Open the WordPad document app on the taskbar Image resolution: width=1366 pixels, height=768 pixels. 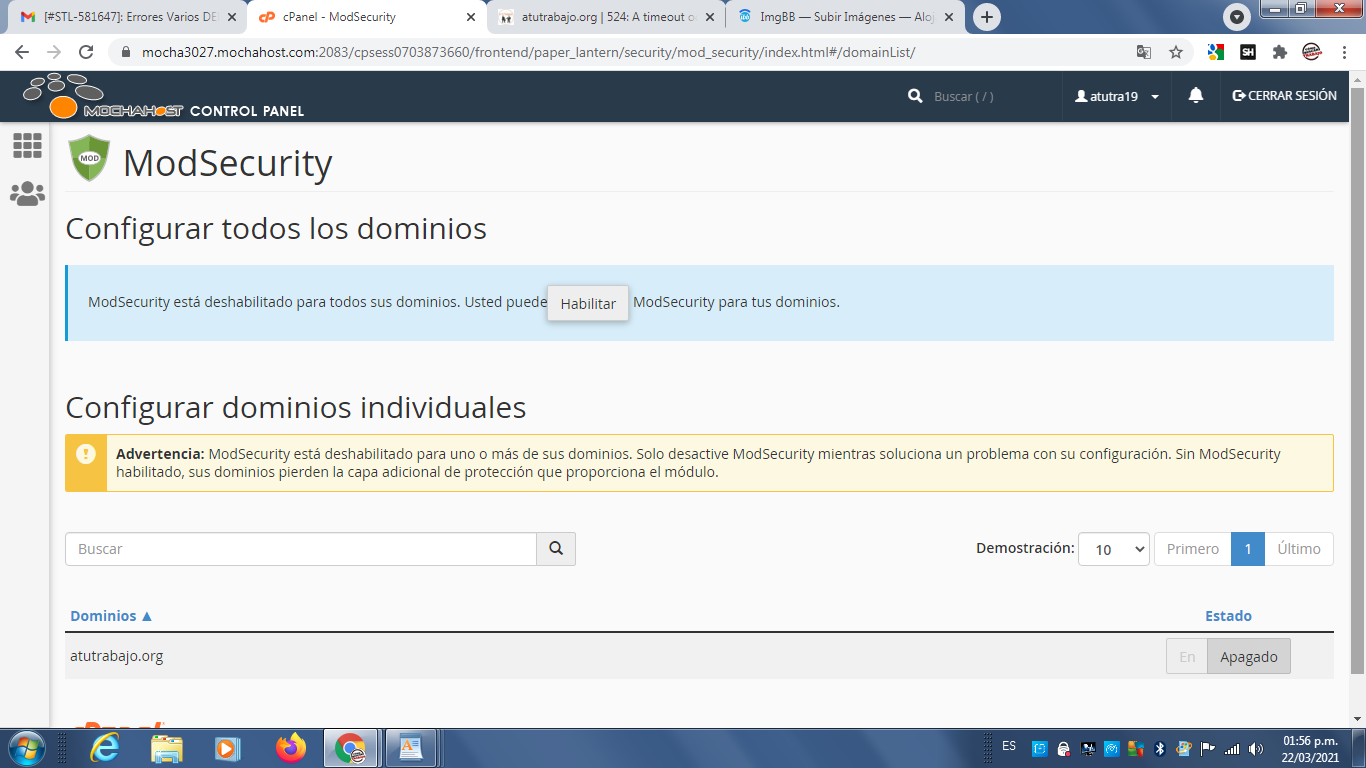pyautogui.click(x=410, y=748)
